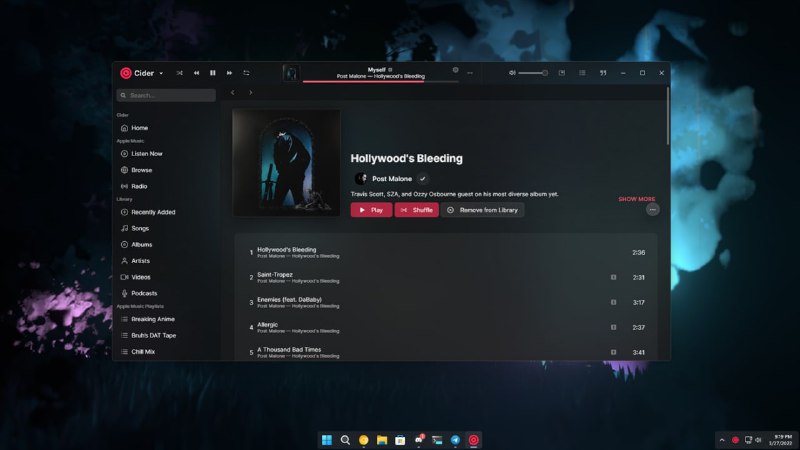Play track 5 A Thousand Bad Times
The image size is (800, 450).
click(446, 353)
